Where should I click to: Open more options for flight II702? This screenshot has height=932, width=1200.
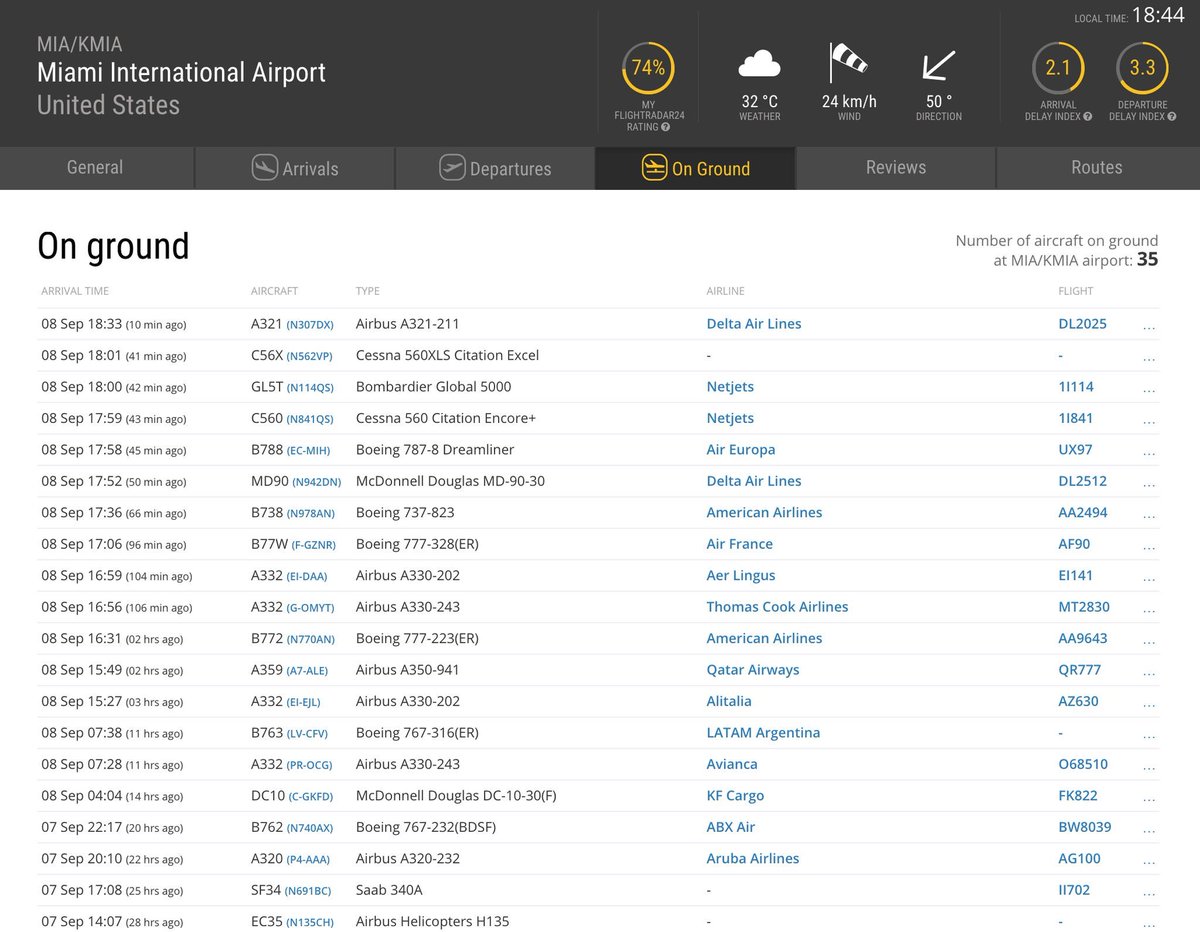tap(1149, 892)
